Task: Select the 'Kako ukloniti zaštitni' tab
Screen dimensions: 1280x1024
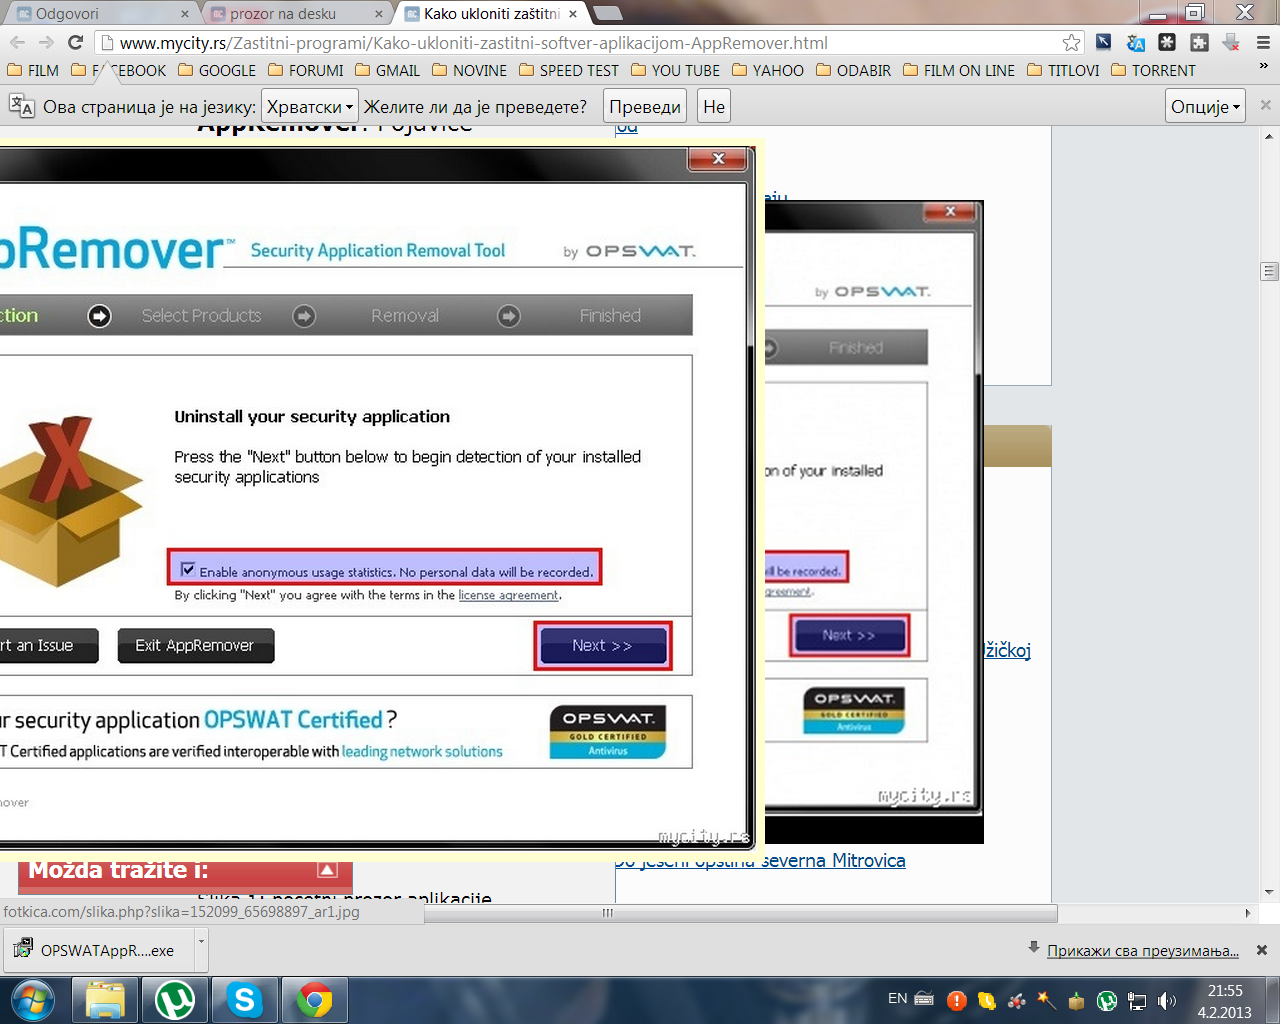Action: [490, 13]
